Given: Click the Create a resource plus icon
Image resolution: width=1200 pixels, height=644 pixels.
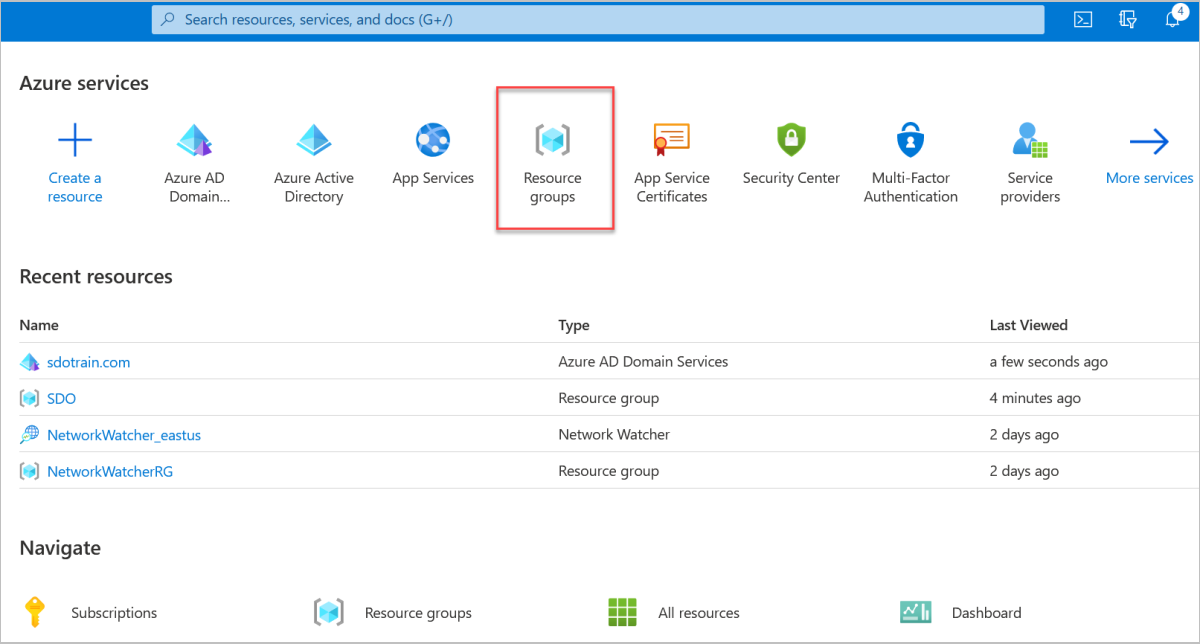Looking at the screenshot, I should point(75,141).
